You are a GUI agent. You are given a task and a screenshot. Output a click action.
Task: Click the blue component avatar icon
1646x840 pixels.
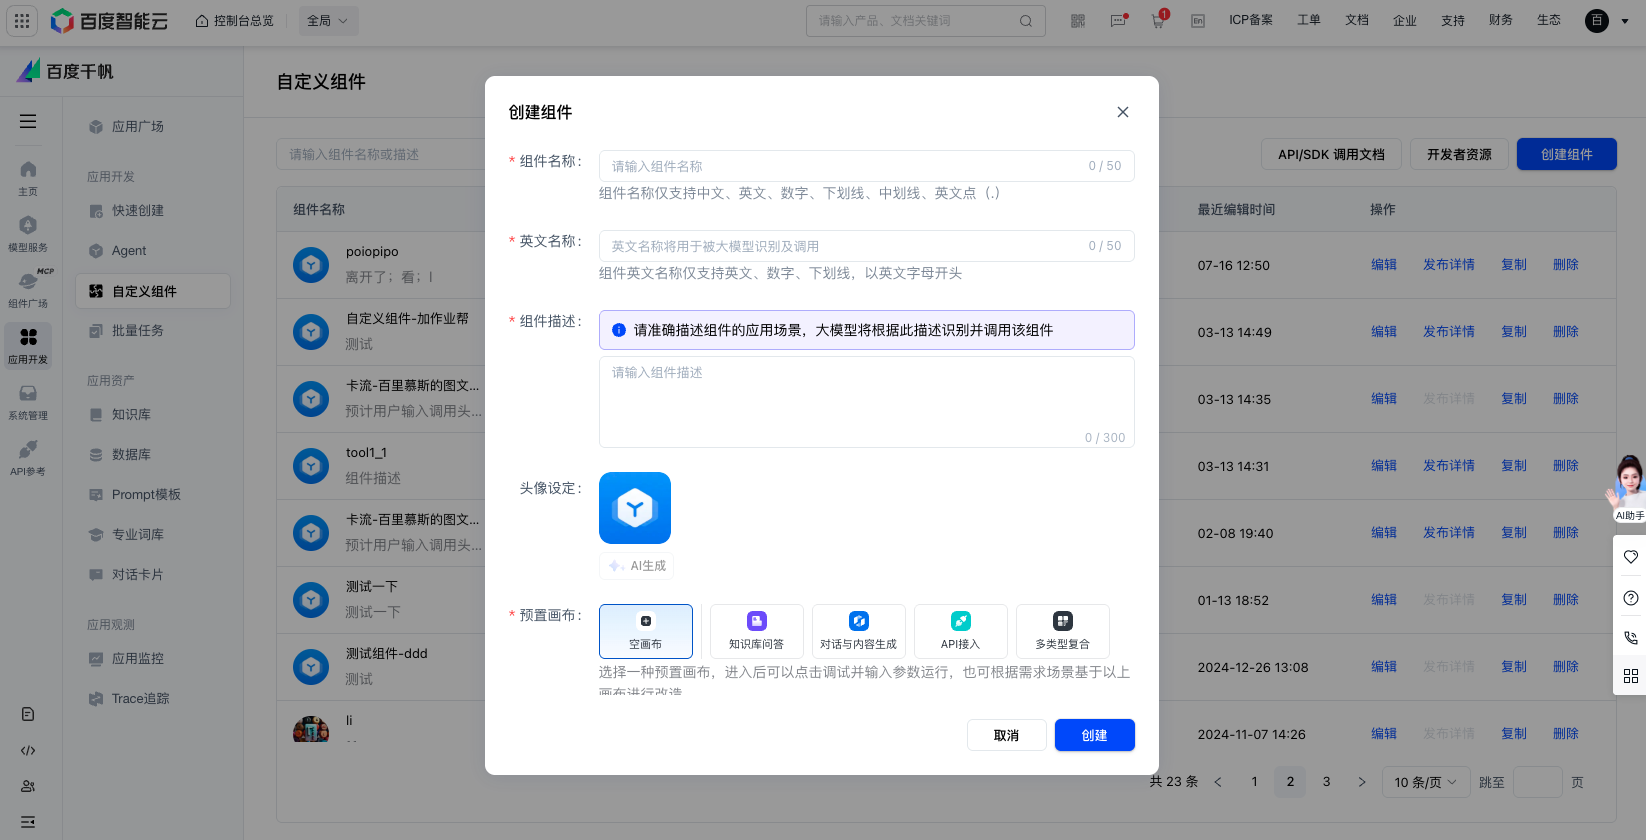(634, 508)
